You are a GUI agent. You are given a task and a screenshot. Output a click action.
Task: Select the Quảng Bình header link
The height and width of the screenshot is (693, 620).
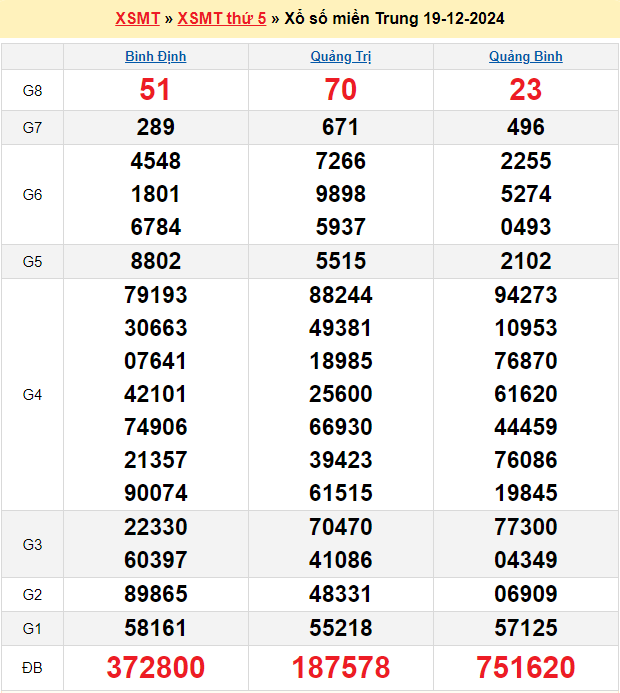[525, 56]
